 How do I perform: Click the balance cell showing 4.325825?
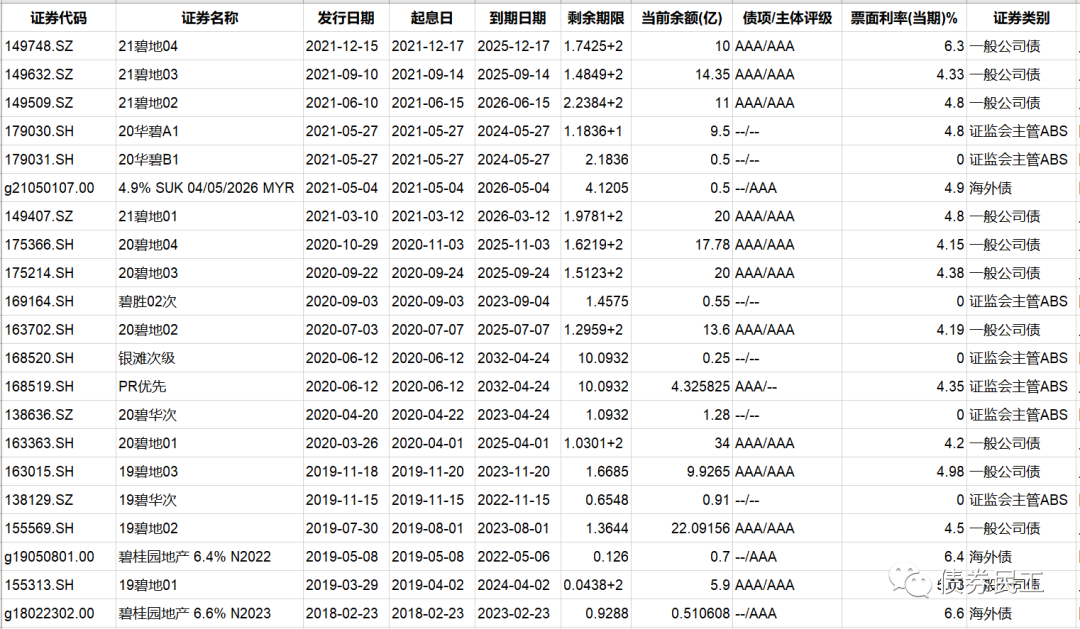(x=684, y=386)
